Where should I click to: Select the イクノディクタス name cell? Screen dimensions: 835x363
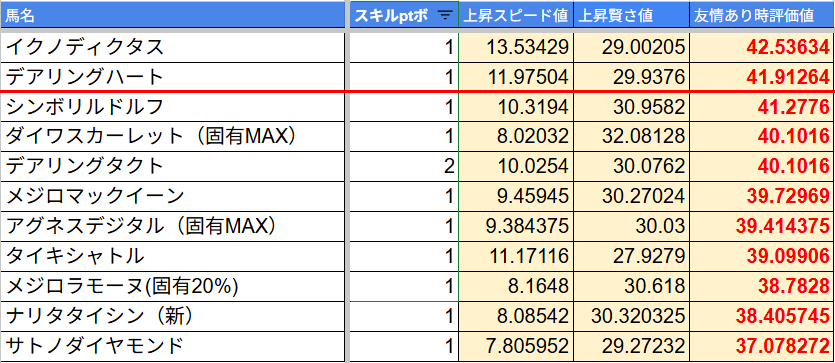173,47
